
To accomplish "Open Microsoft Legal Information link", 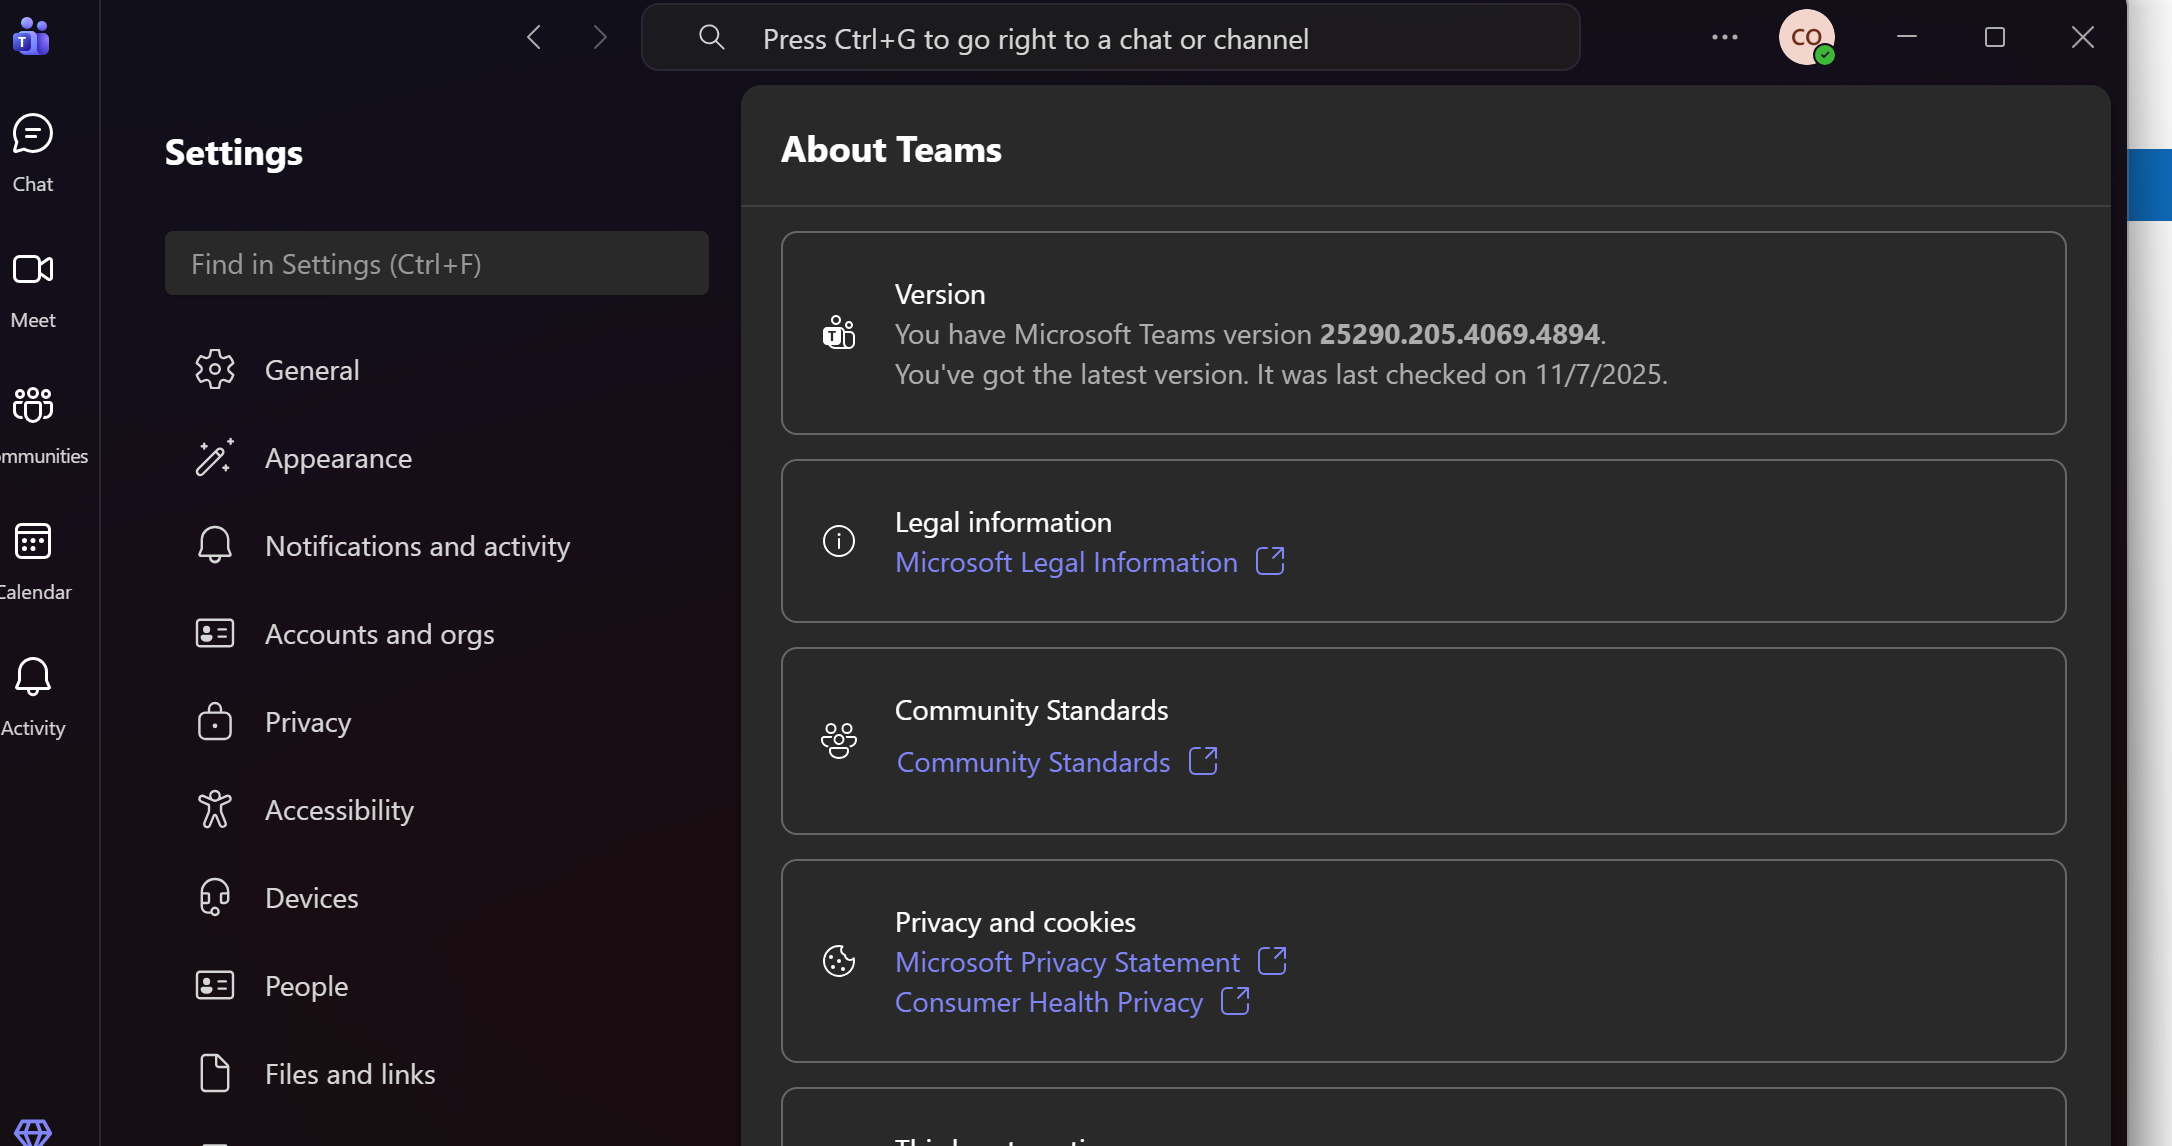I will (1066, 562).
